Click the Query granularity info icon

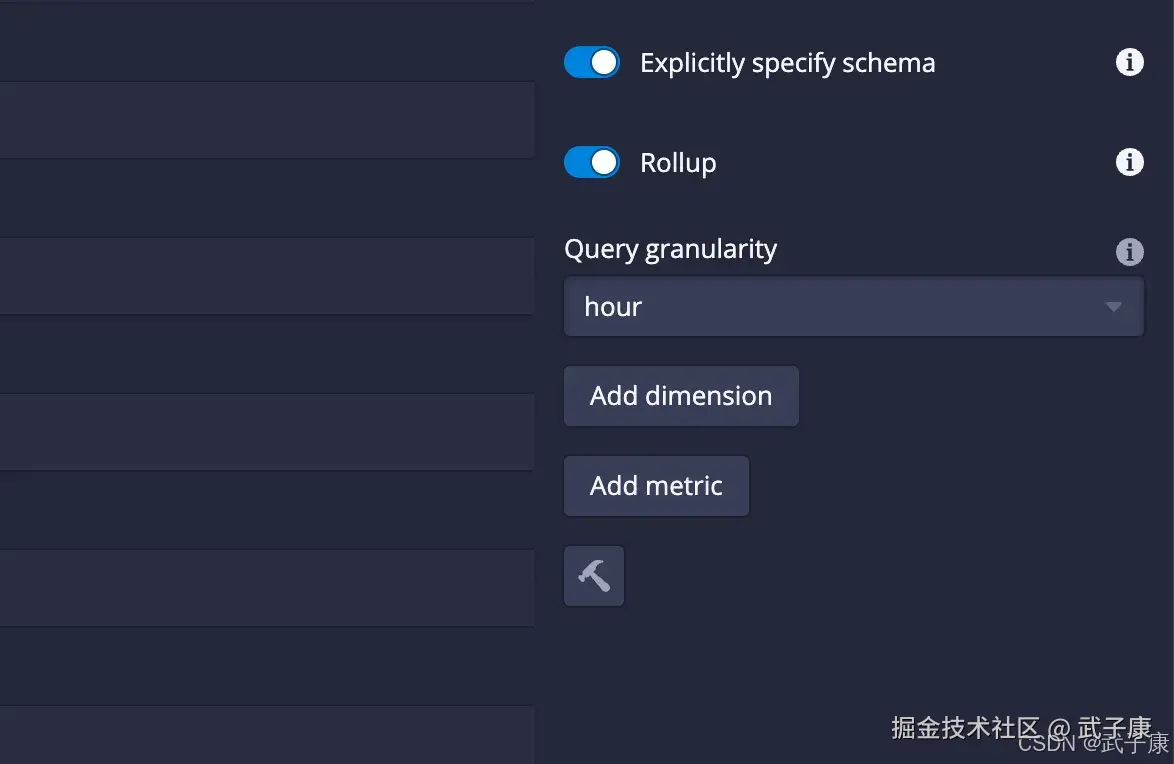[1129, 251]
